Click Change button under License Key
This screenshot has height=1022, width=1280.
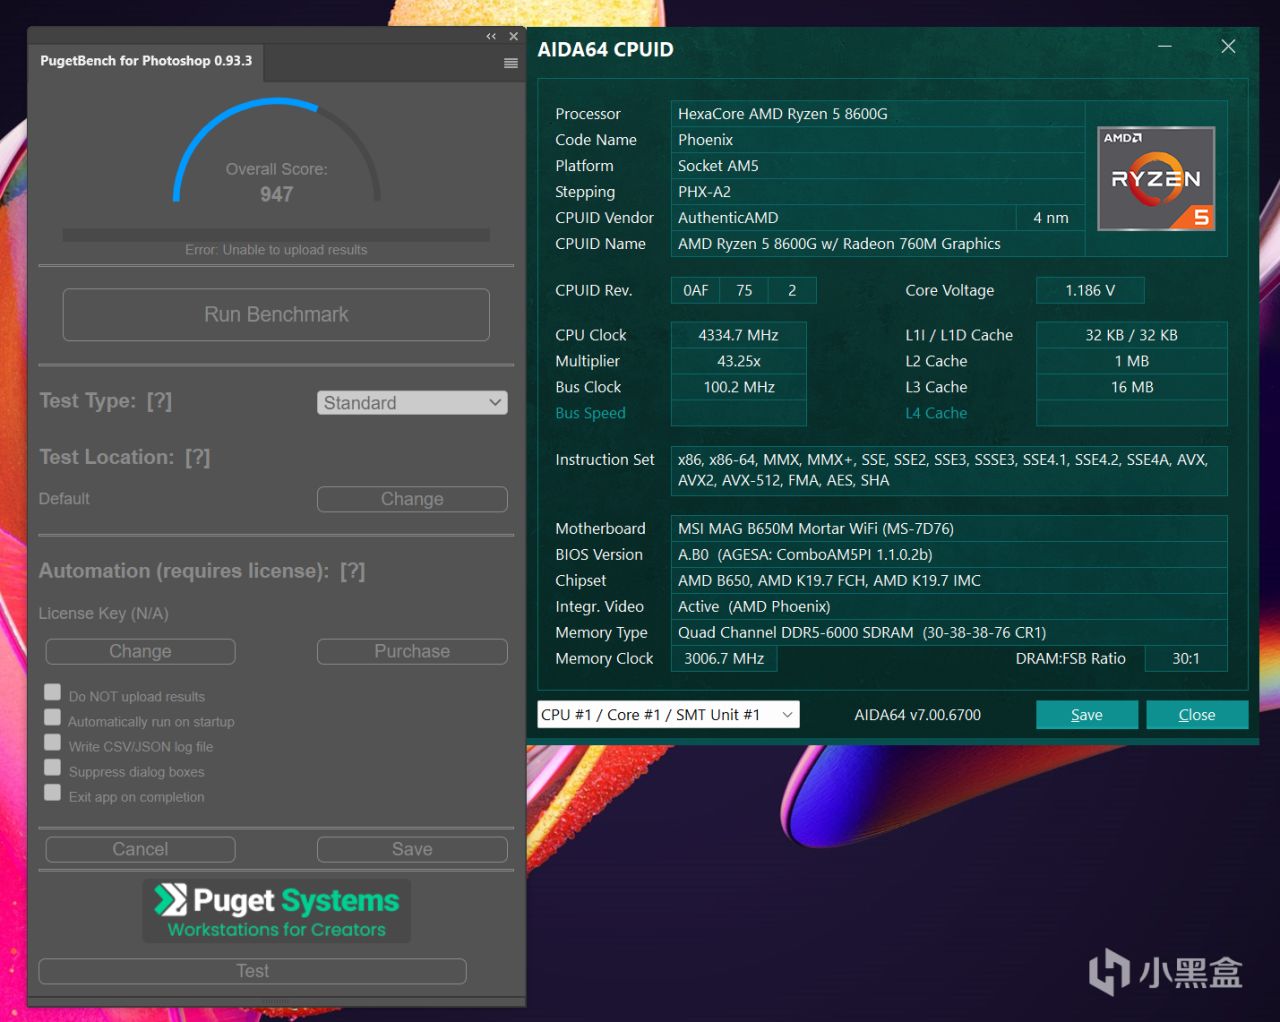click(x=140, y=652)
